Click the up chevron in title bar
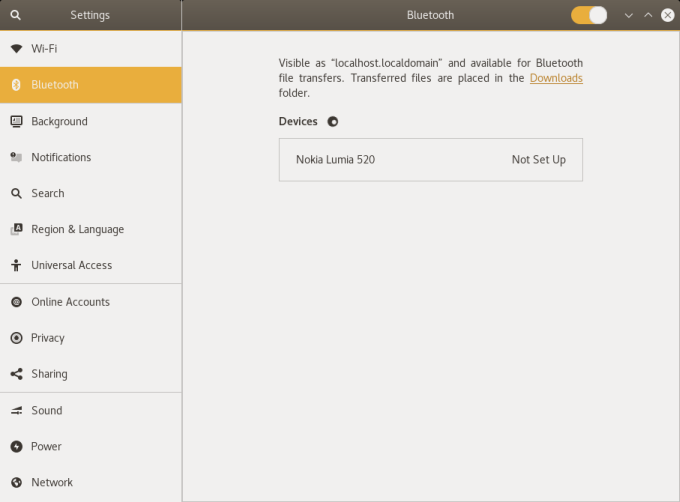Viewport: 680px width, 502px height. click(x=648, y=15)
